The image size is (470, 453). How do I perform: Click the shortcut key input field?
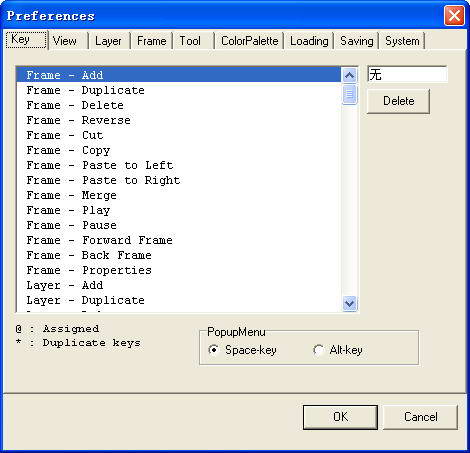point(407,74)
